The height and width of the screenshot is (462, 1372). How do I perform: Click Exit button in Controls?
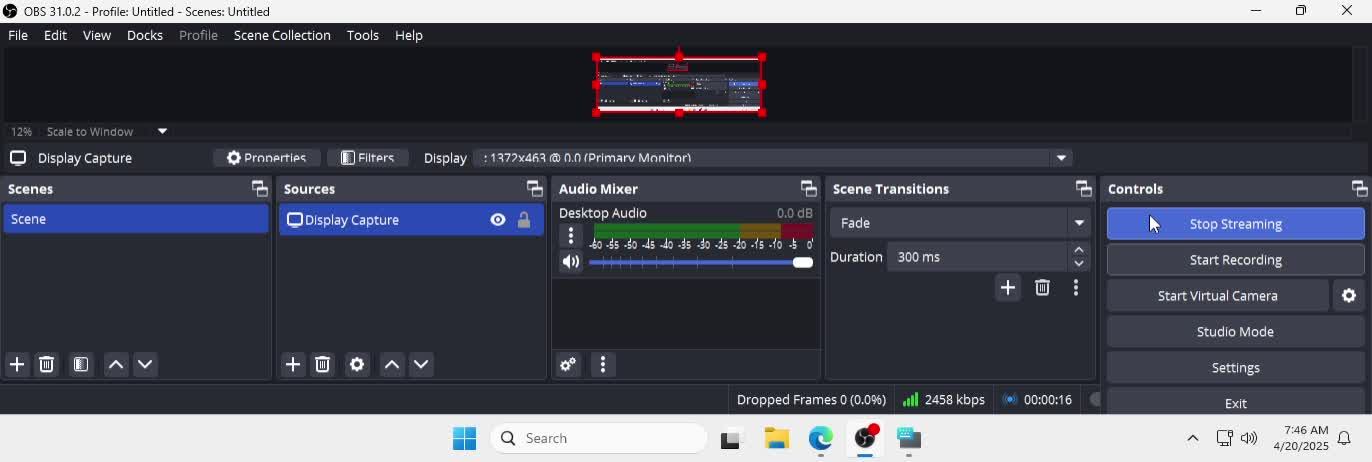(1236, 401)
